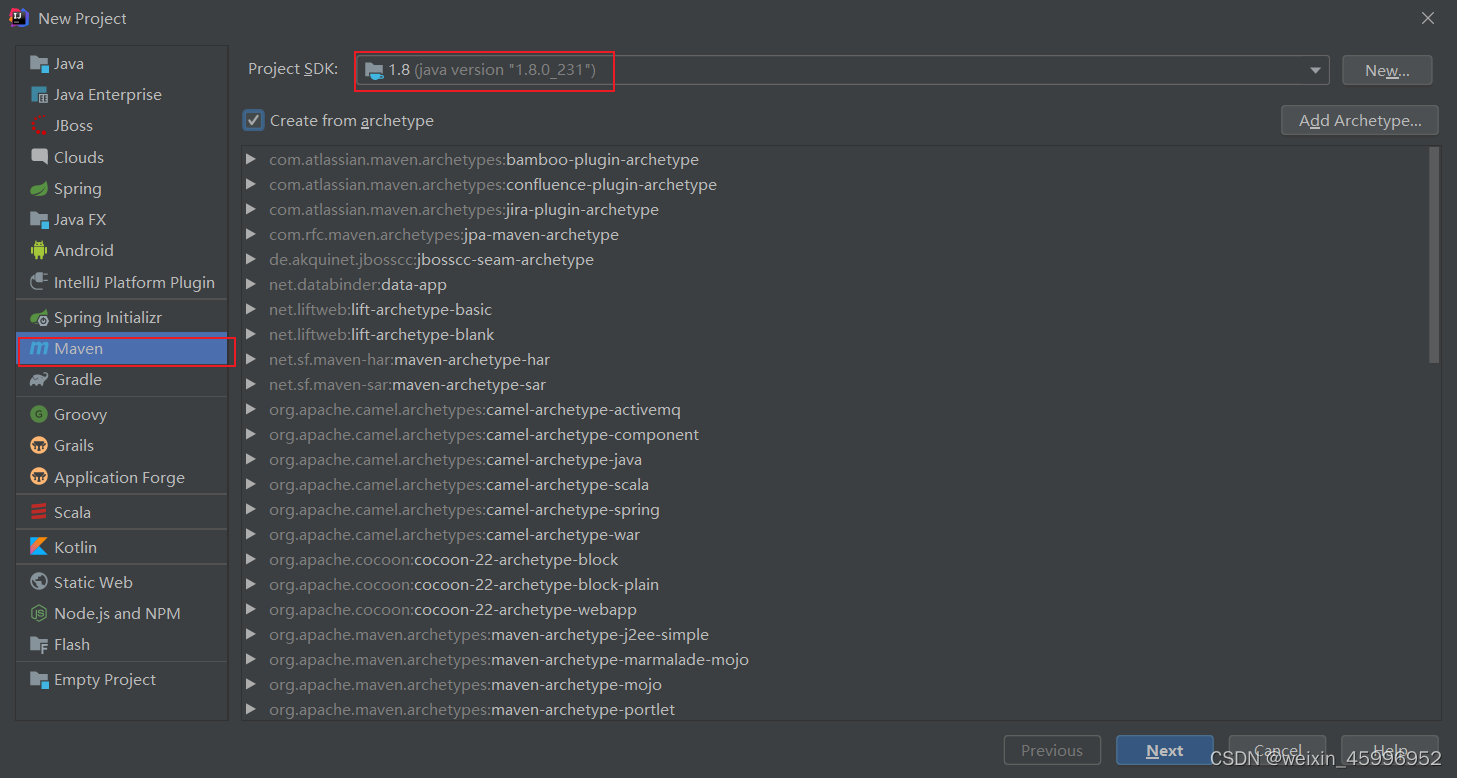
Task: Select maven-archetype-portlet row
Action: pos(834,709)
